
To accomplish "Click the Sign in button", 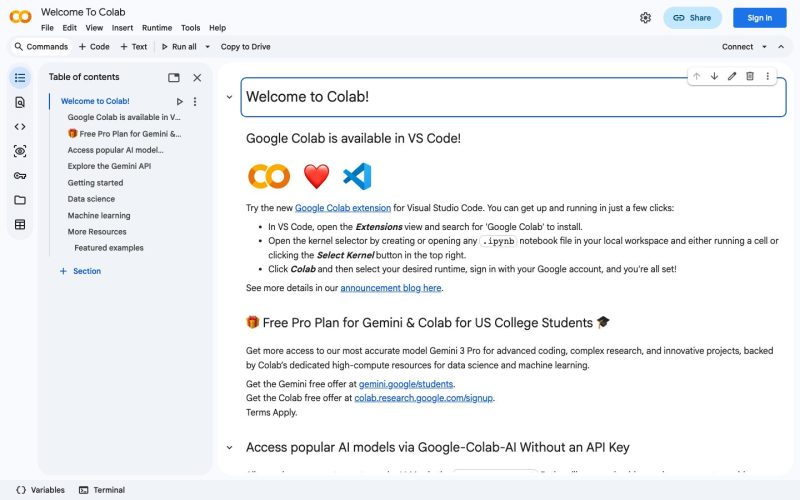I will point(760,18).
